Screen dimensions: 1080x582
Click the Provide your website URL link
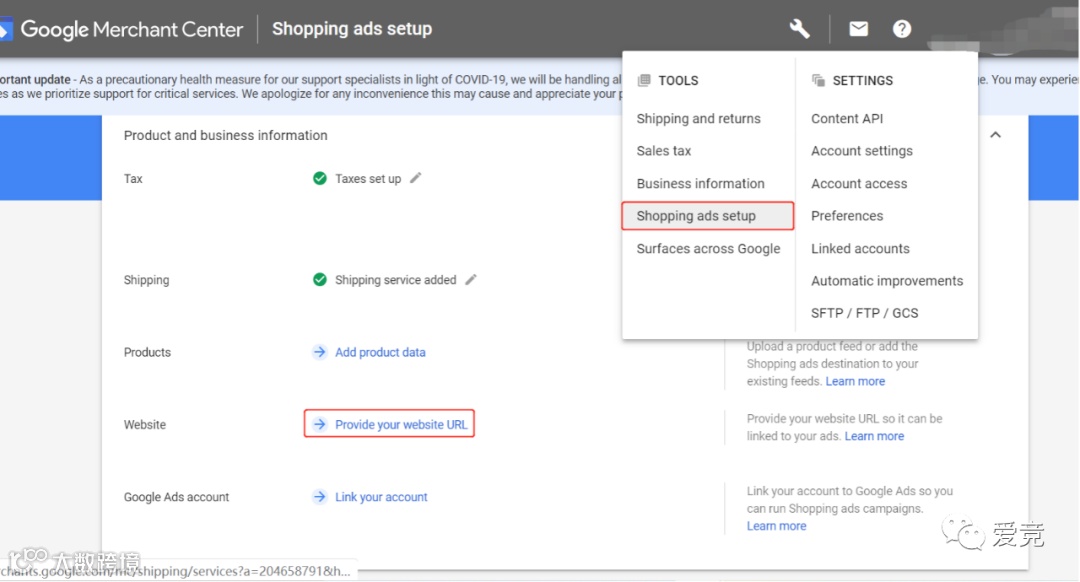pyautogui.click(x=401, y=425)
